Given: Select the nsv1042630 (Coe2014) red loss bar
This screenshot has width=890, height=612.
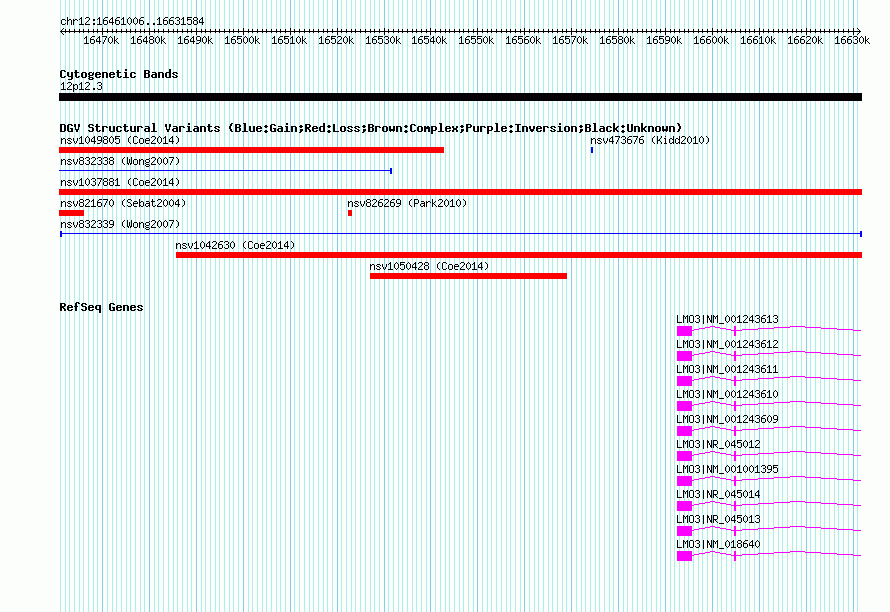Looking at the screenshot, I should pyautogui.click(x=519, y=255).
